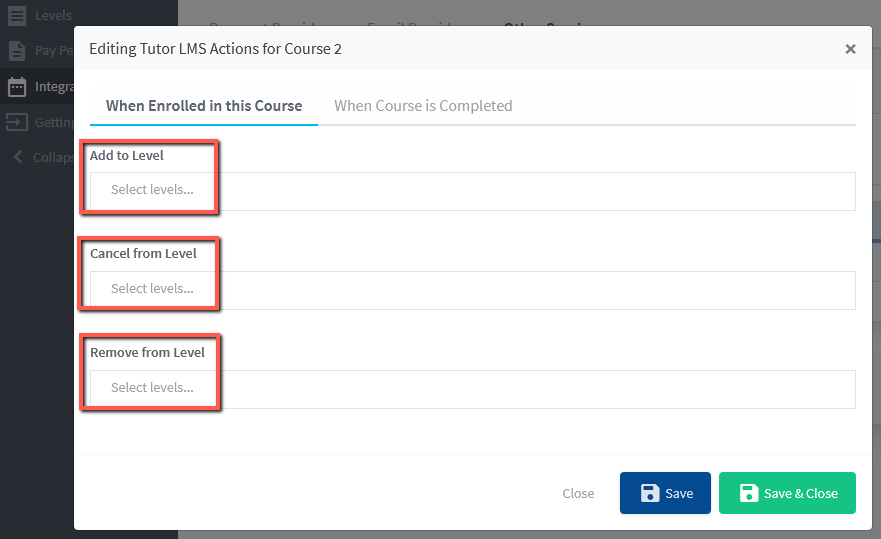The image size is (881, 539).
Task: Expand the Cancel from Level selector
Action: (x=472, y=289)
